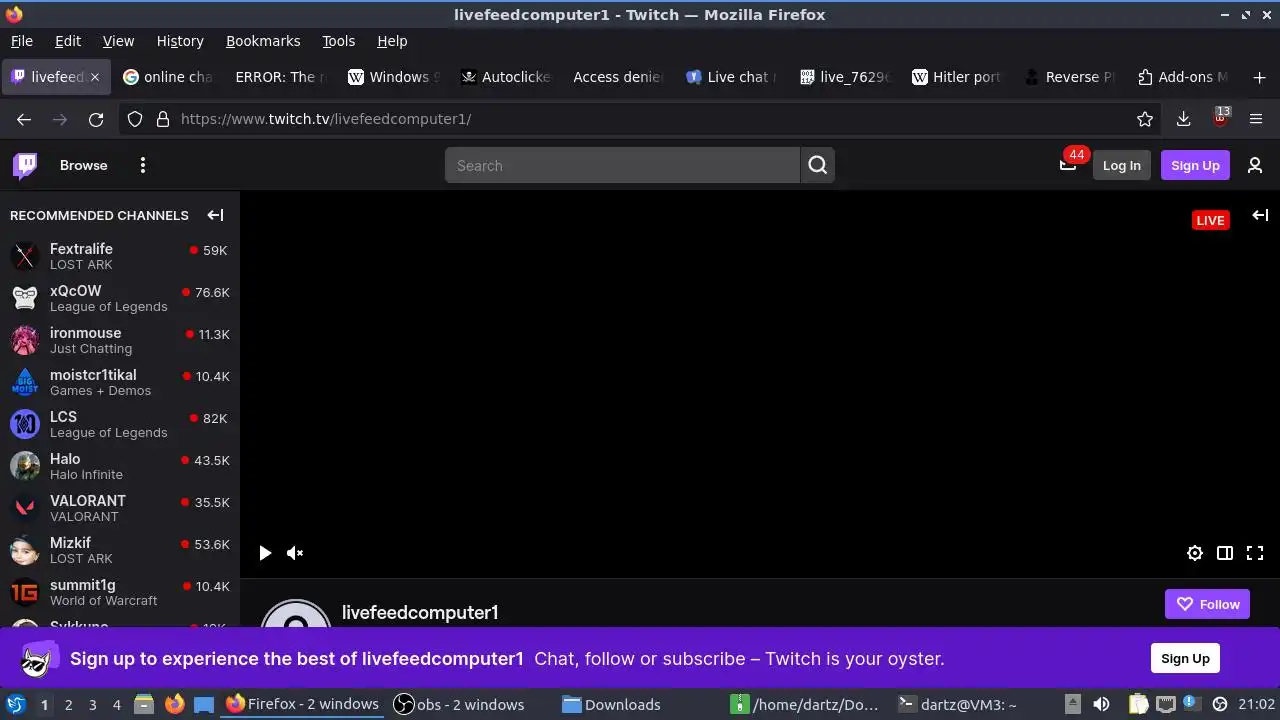Click the Browse link
This screenshot has width=1280, height=720.
point(83,165)
